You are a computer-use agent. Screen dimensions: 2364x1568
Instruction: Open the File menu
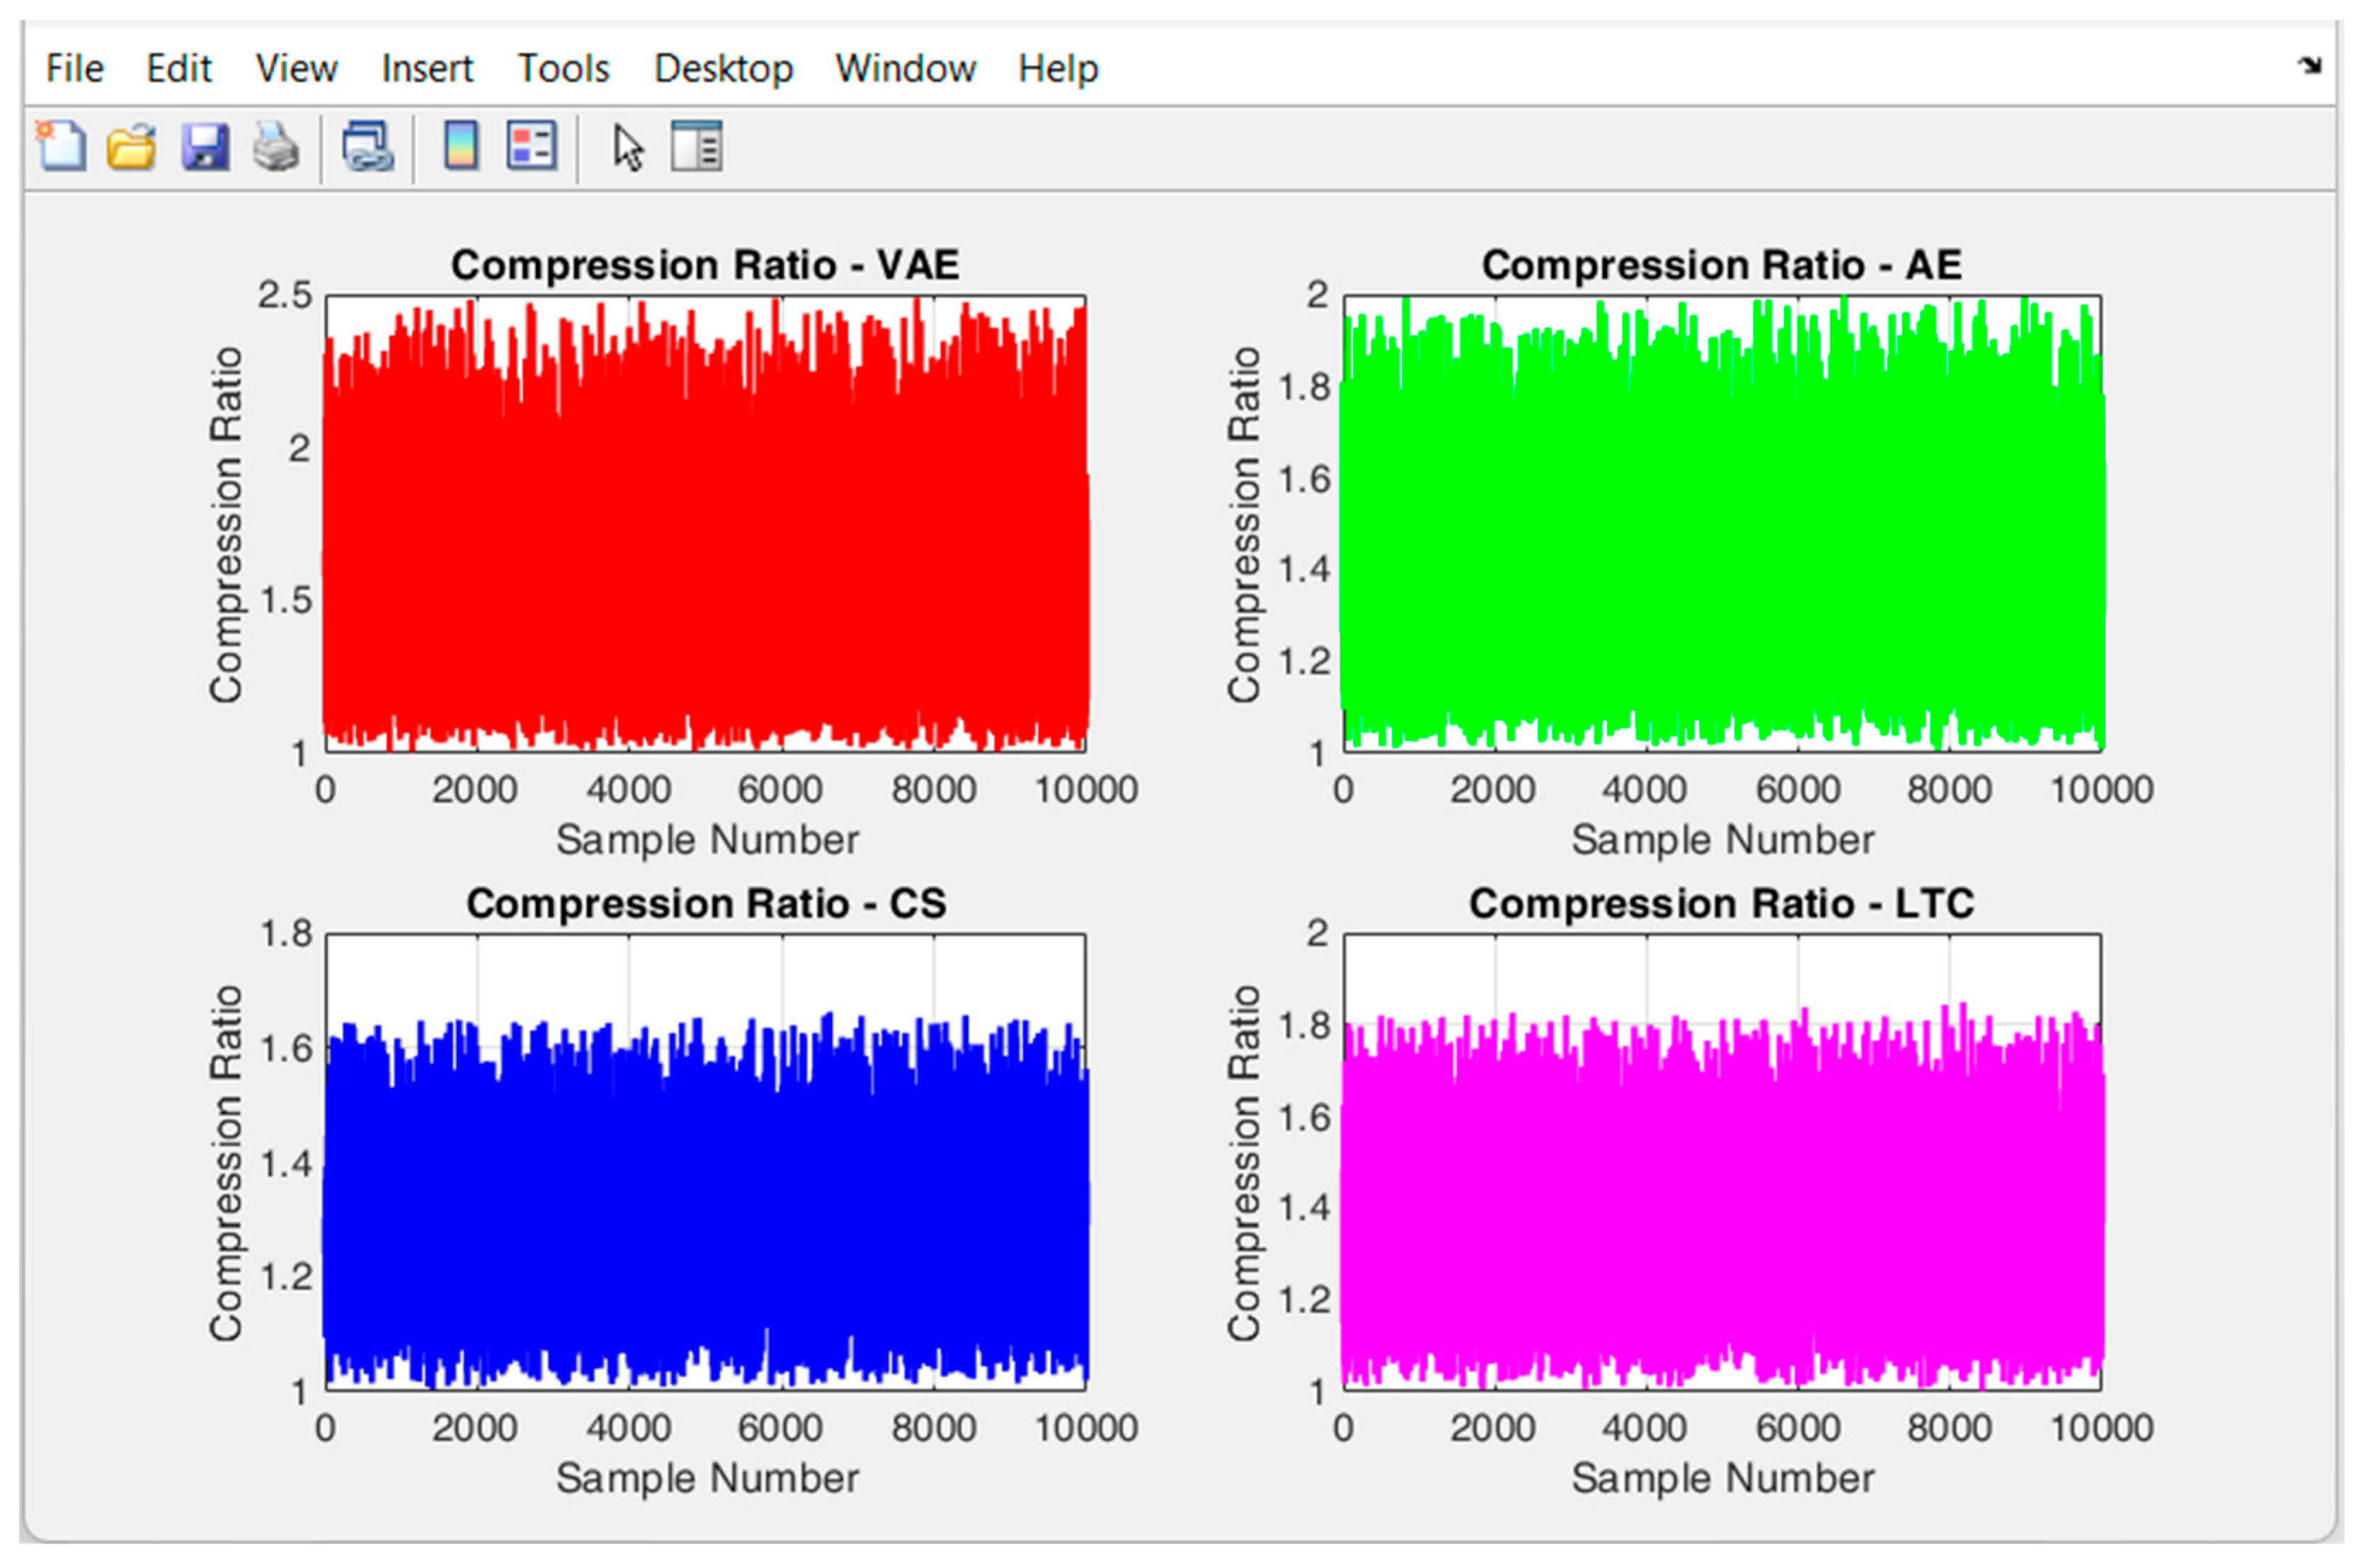click(x=74, y=68)
